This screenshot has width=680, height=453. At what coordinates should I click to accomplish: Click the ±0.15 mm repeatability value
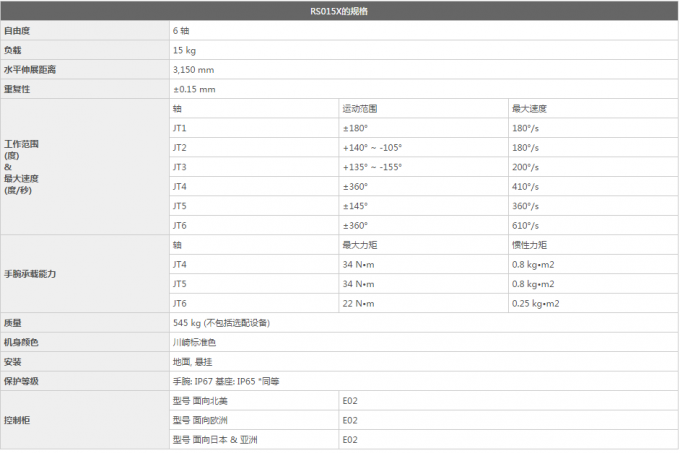[x=194, y=89]
